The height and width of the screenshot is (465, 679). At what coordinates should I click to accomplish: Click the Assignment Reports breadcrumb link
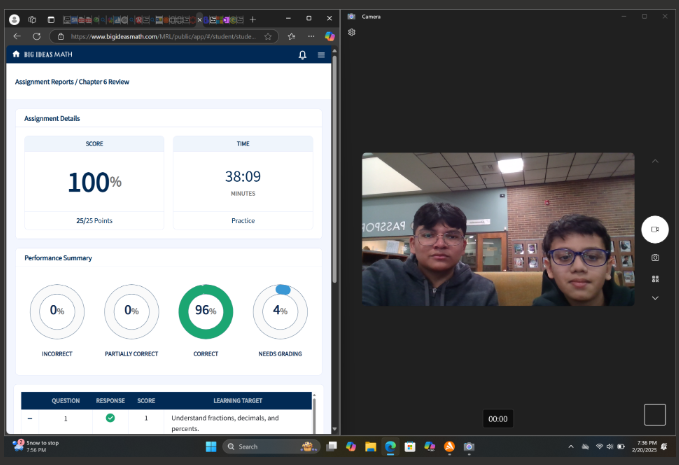click(44, 82)
